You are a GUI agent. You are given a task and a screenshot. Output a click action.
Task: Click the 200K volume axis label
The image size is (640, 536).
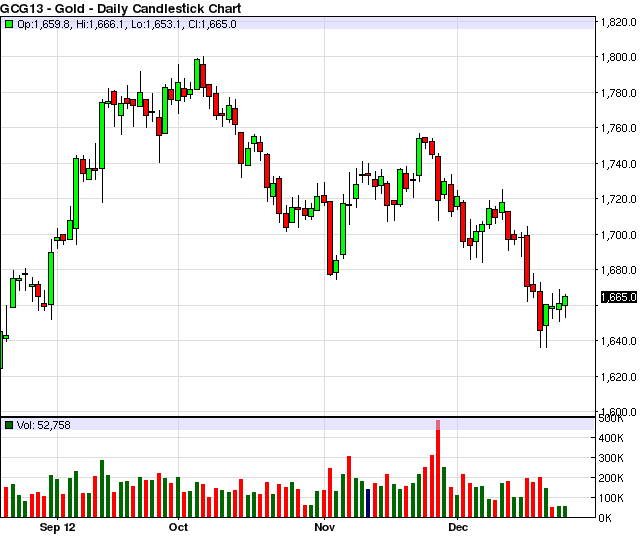coord(611,478)
